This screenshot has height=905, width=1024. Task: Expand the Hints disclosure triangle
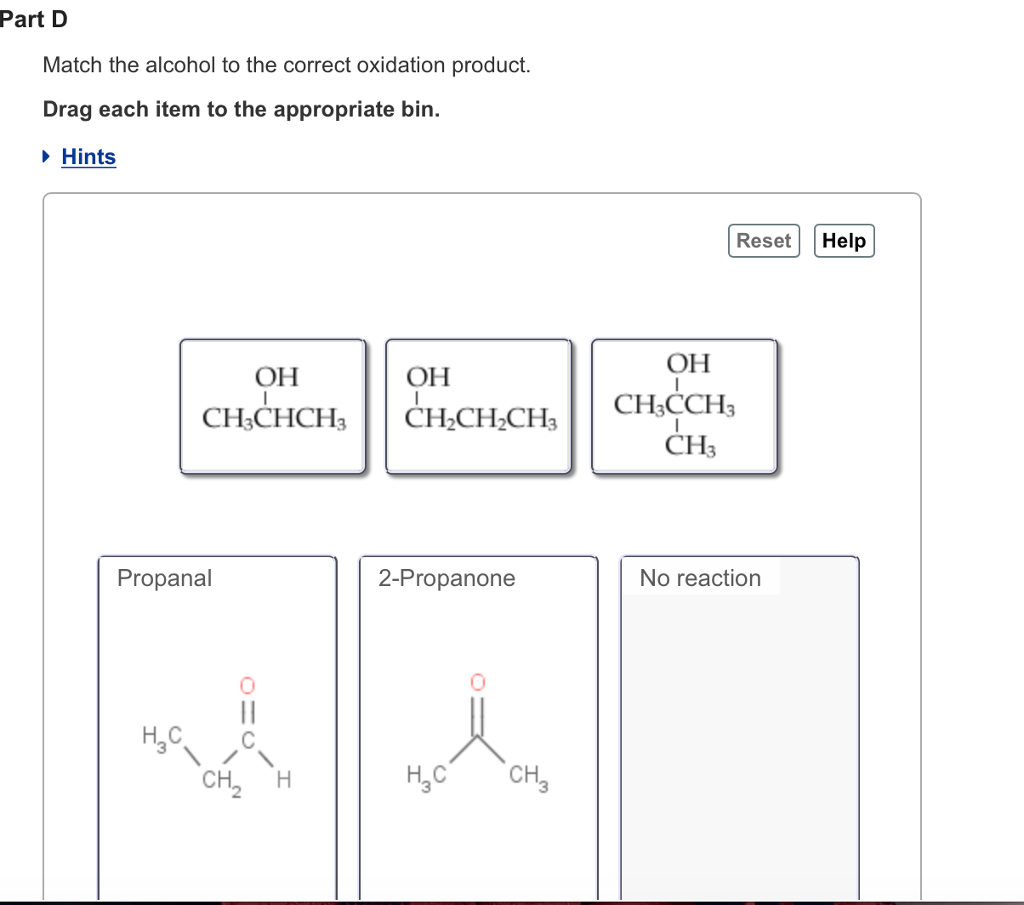click(x=46, y=157)
